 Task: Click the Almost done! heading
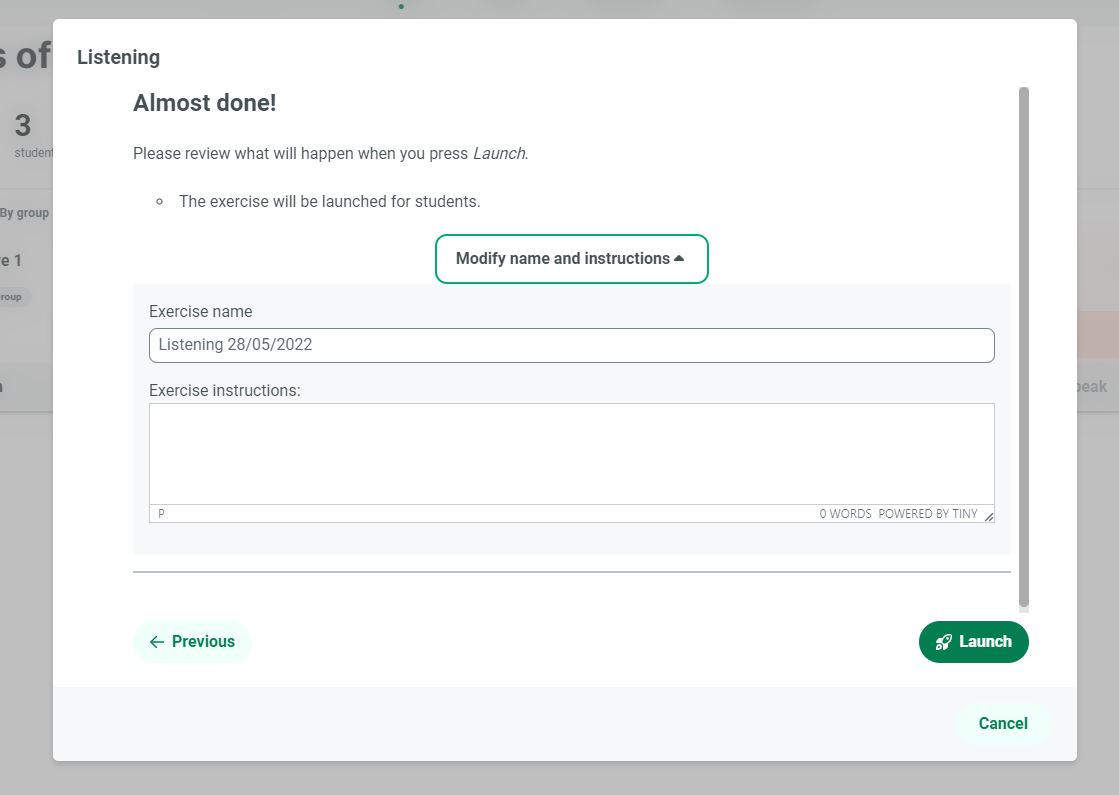[x=204, y=103]
